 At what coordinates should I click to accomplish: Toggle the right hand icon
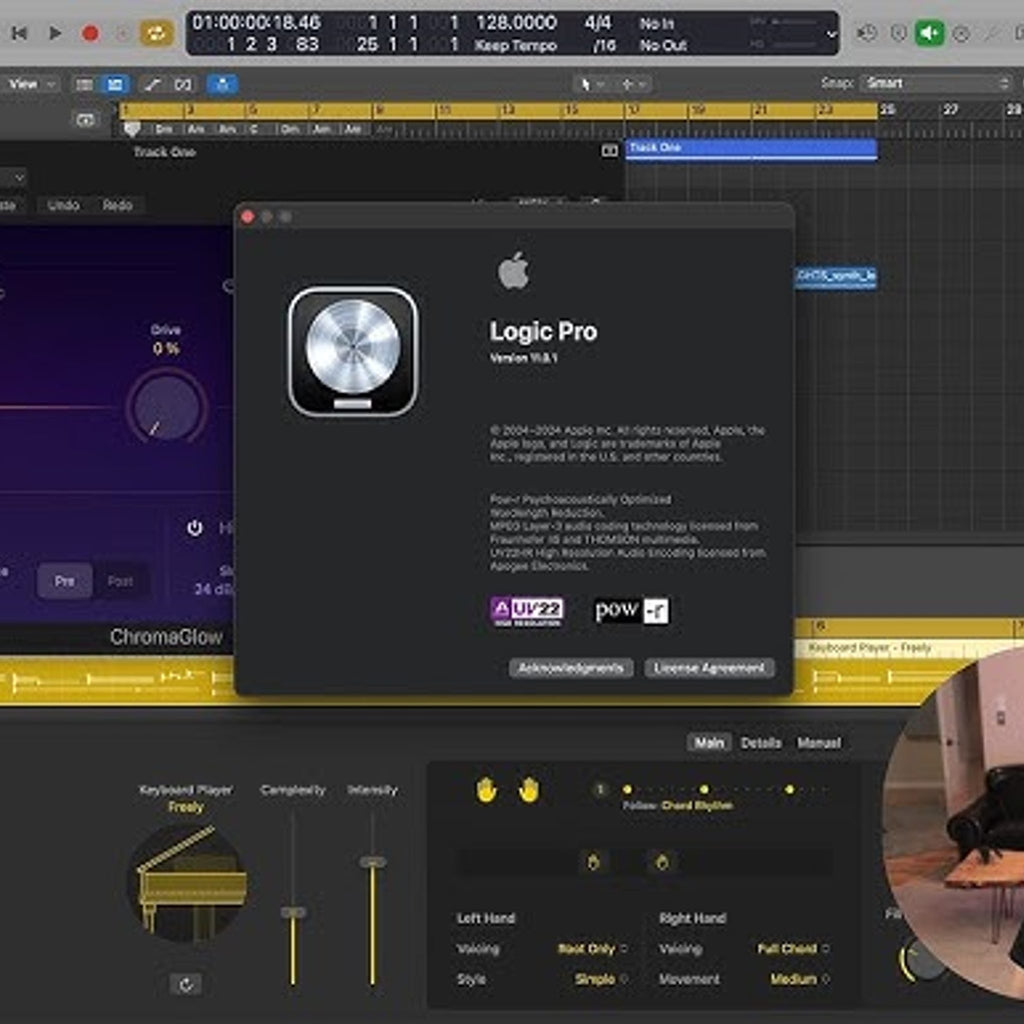[x=529, y=790]
